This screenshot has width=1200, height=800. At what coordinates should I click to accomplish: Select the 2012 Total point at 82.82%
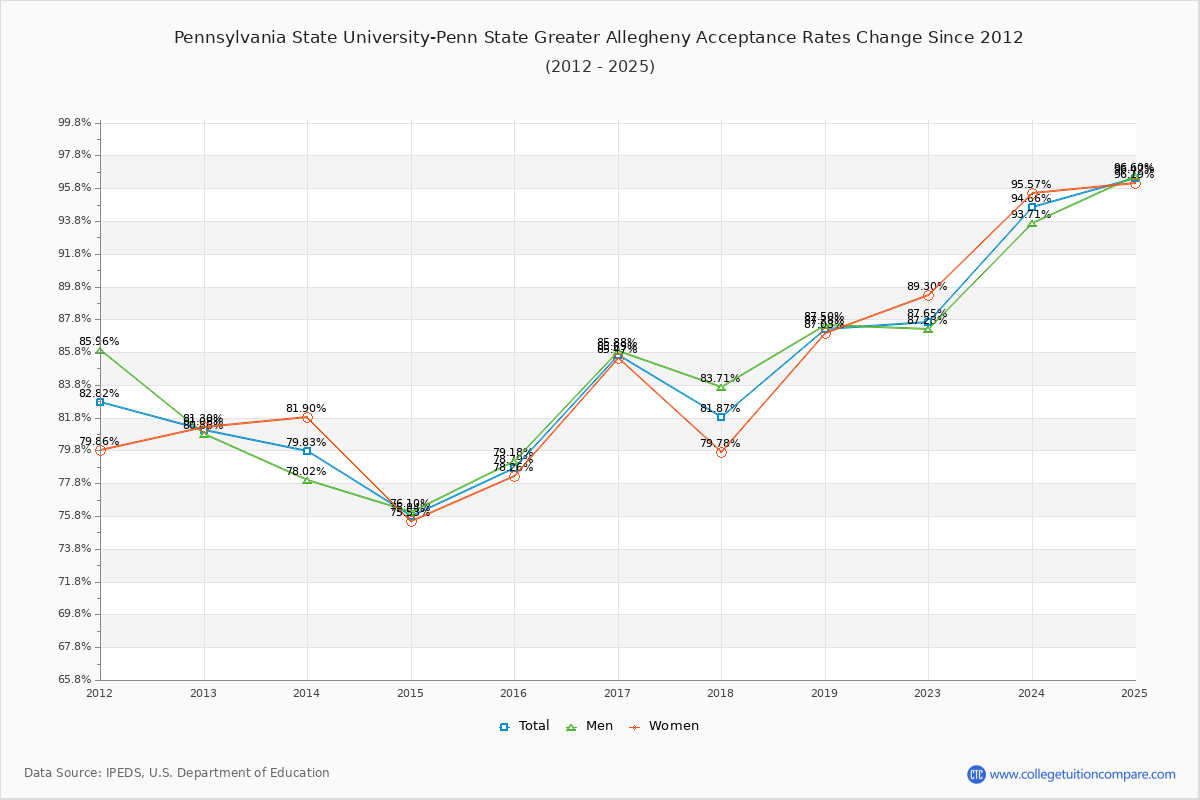100,401
